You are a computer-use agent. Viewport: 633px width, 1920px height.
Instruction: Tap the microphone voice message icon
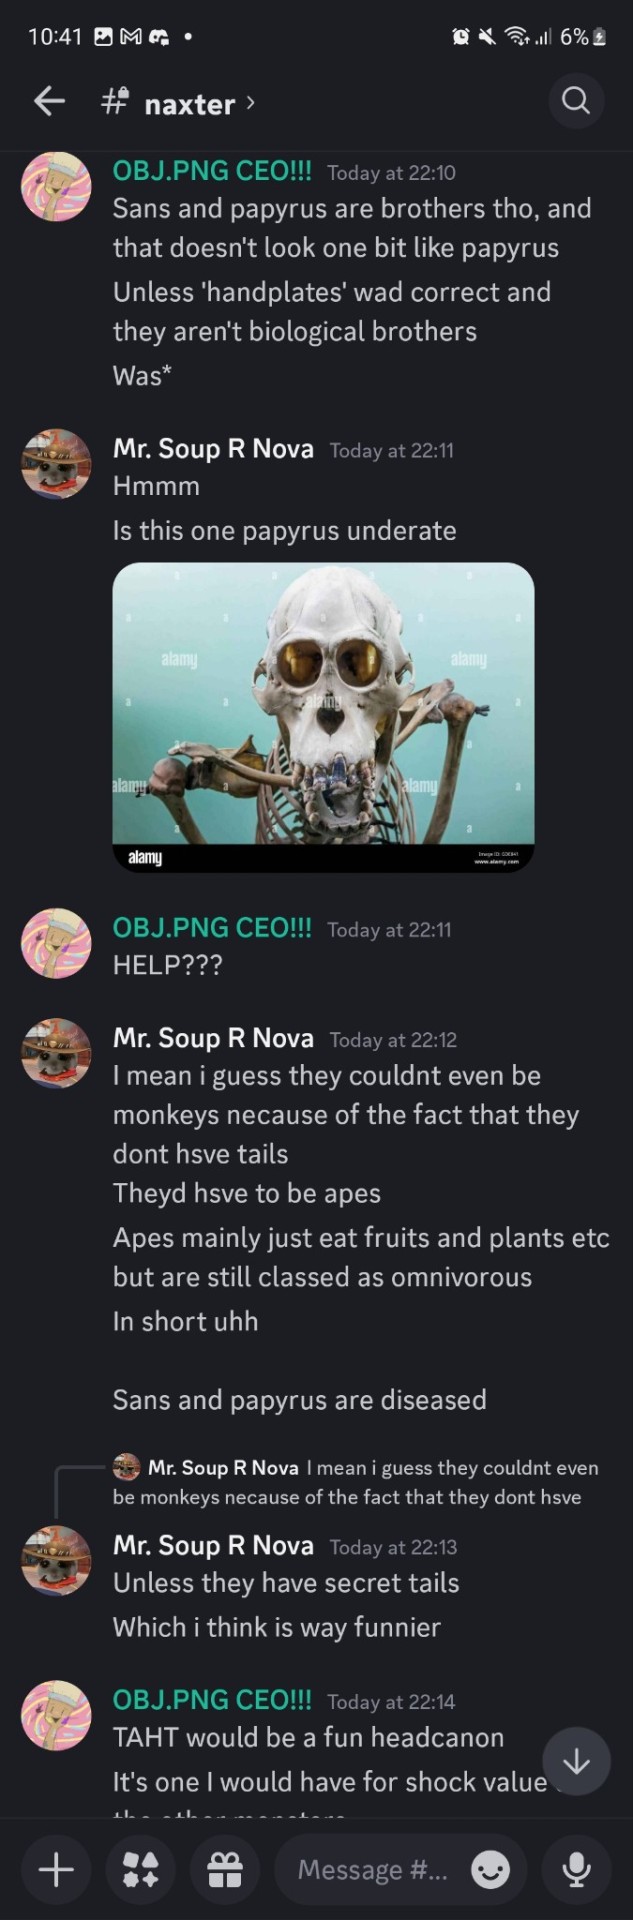(576, 1869)
